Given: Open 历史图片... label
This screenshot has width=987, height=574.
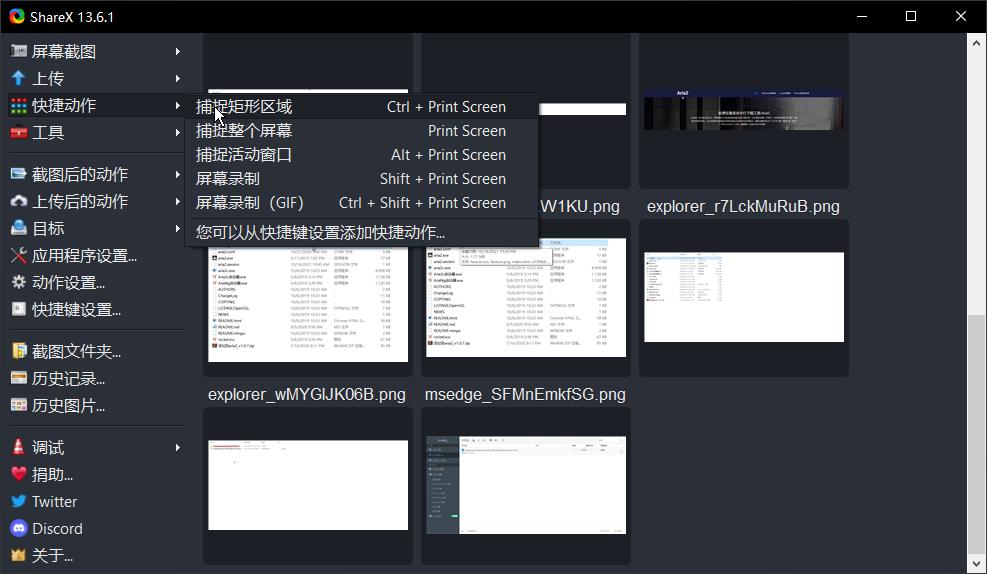Looking at the screenshot, I should 69,405.
